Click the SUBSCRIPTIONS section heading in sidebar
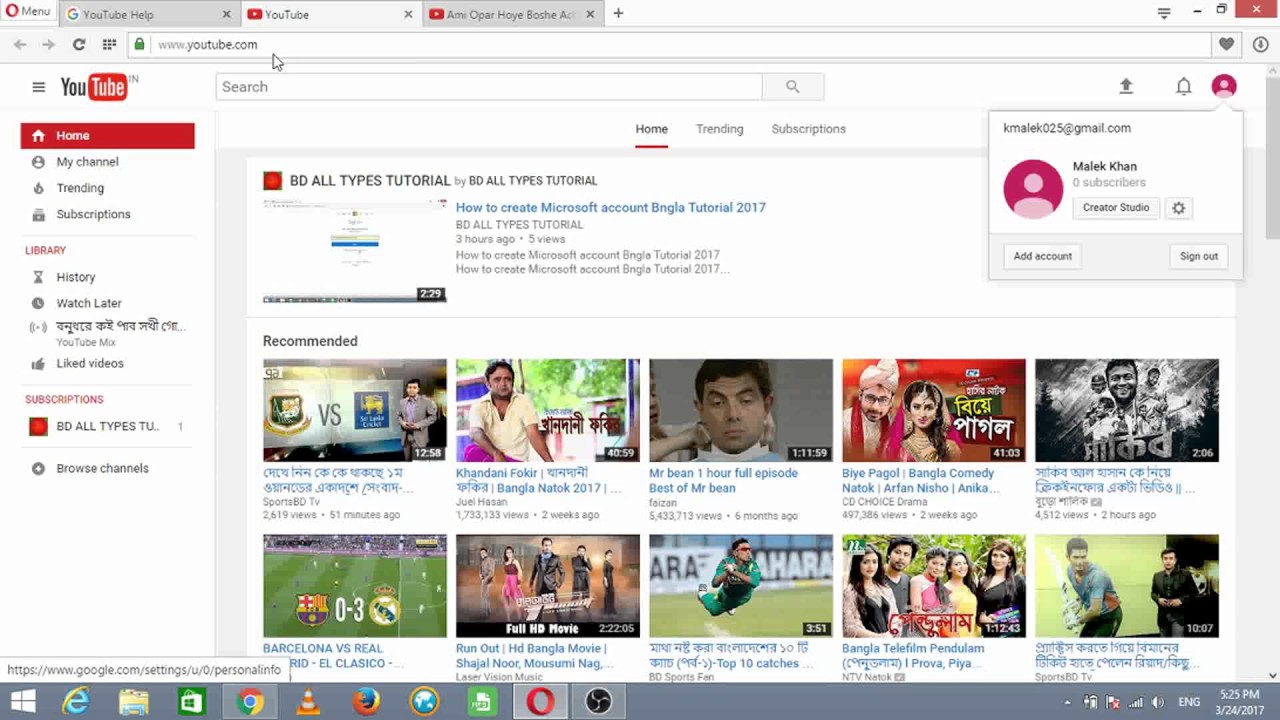Viewport: 1280px width, 720px height. pos(64,400)
